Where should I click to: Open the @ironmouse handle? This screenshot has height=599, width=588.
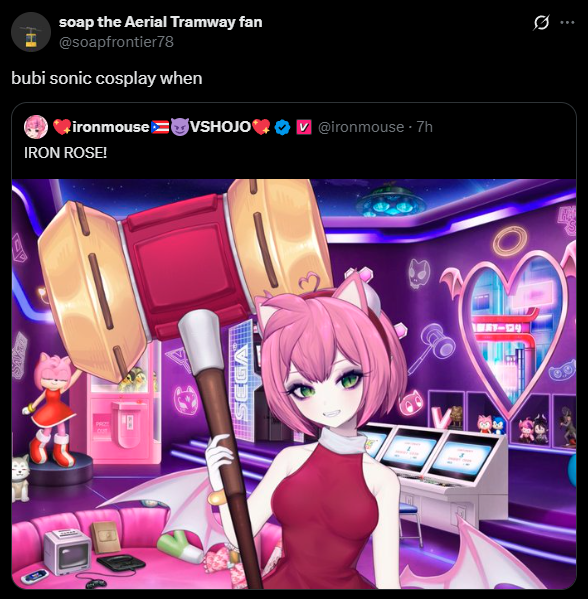tap(361, 127)
